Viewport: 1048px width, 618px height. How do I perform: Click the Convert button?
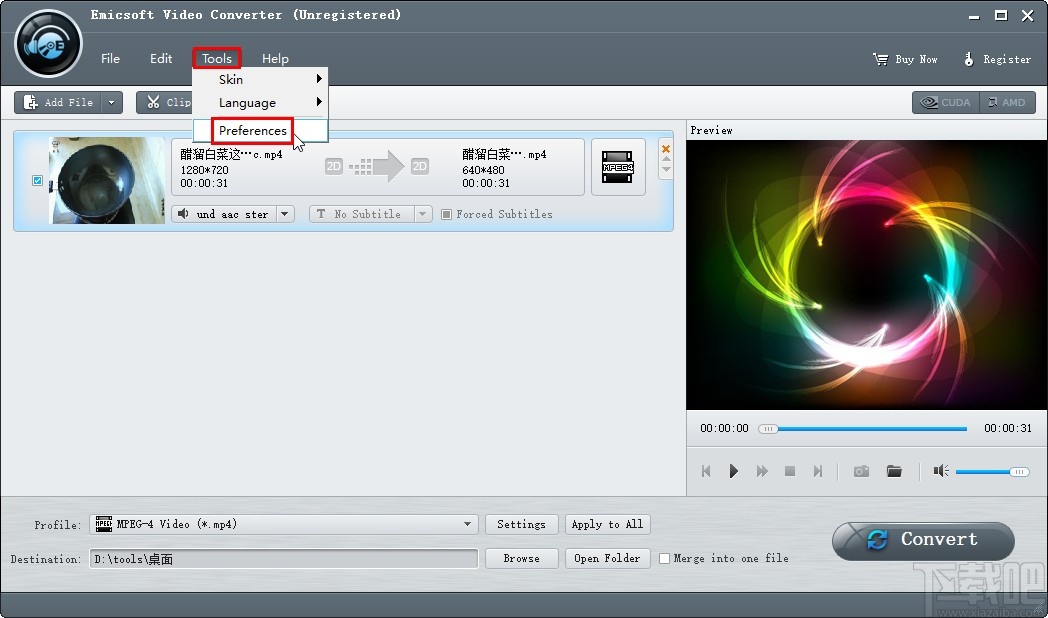click(923, 540)
